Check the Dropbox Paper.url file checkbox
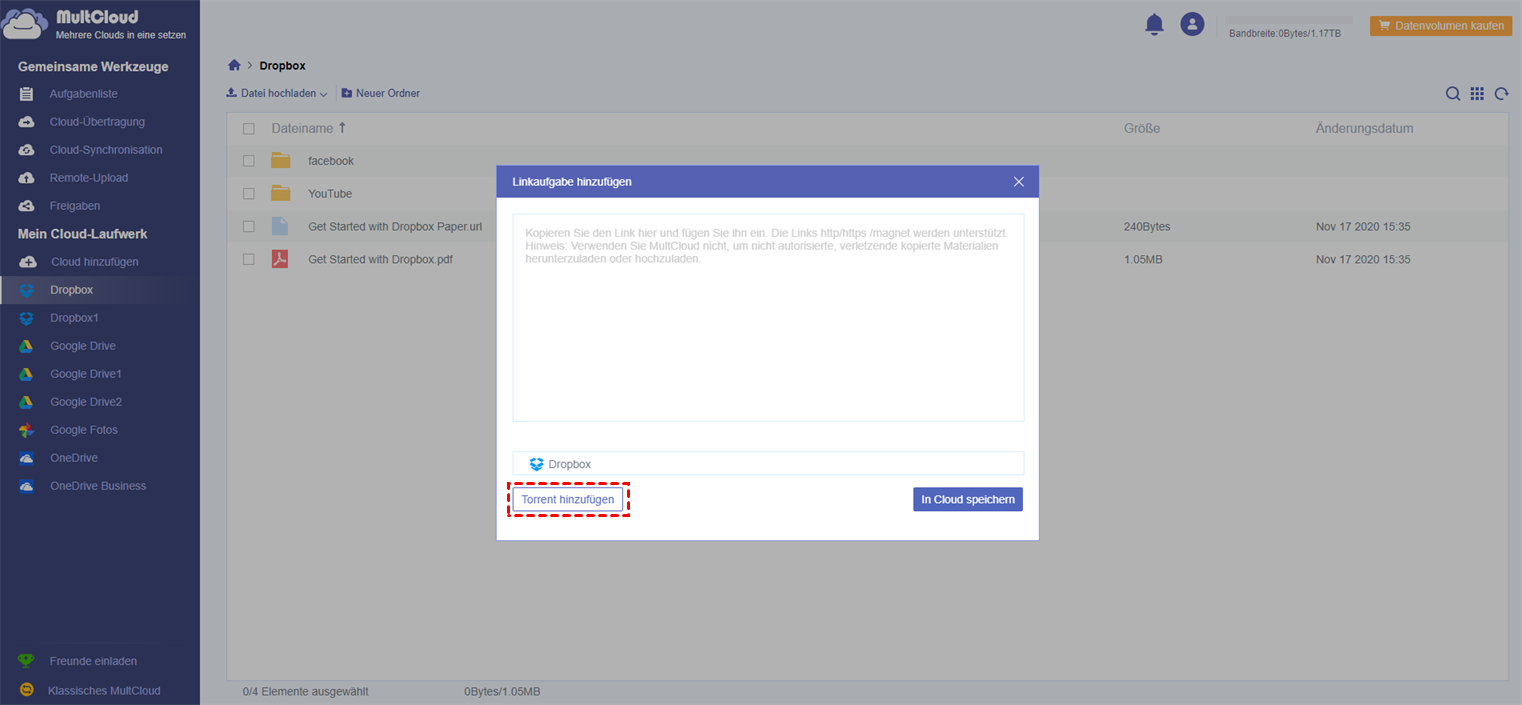 pyautogui.click(x=249, y=227)
